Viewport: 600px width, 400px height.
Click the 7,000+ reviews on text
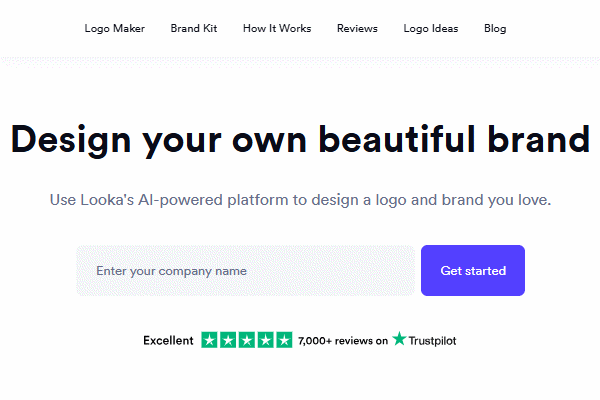point(343,341)
